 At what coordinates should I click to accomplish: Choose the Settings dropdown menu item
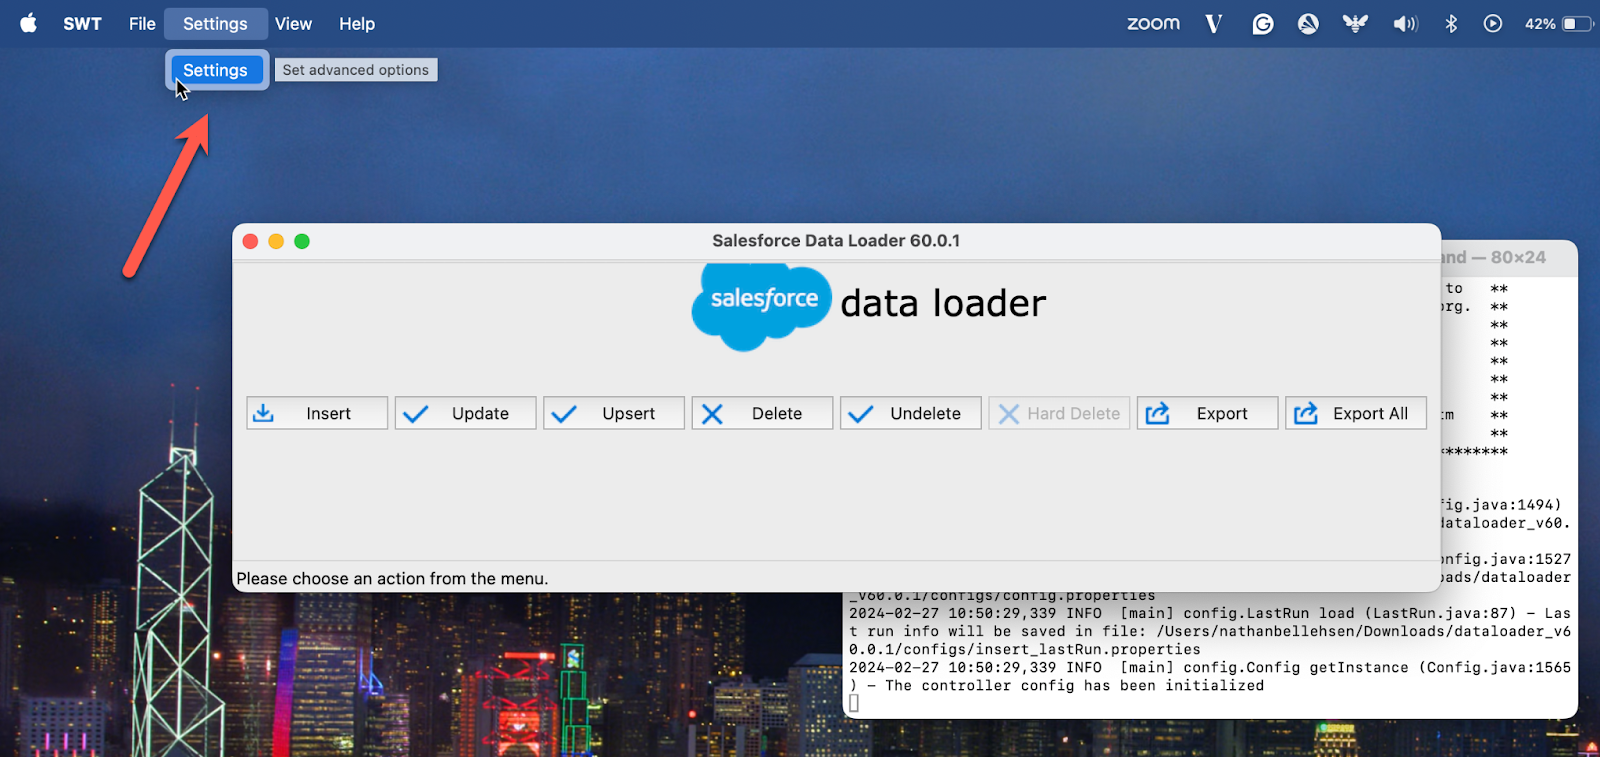tap(216, 70)
